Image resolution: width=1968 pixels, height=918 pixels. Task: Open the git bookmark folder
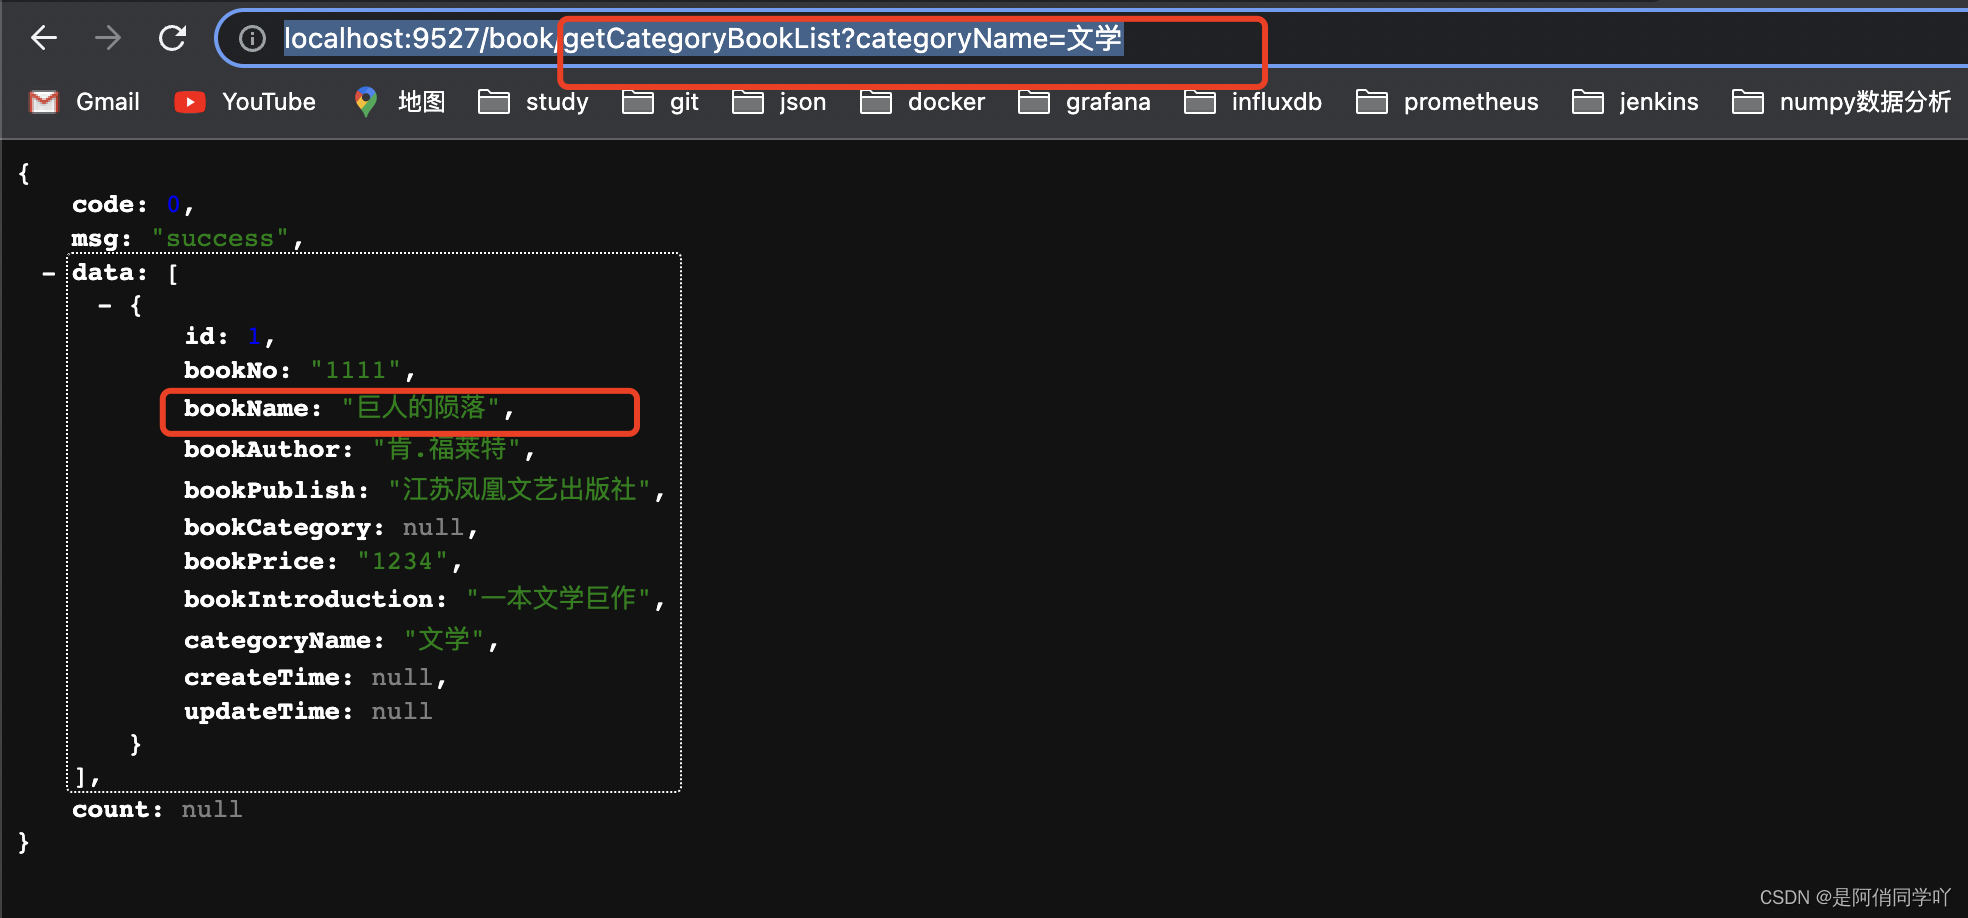tap(660, 102)
